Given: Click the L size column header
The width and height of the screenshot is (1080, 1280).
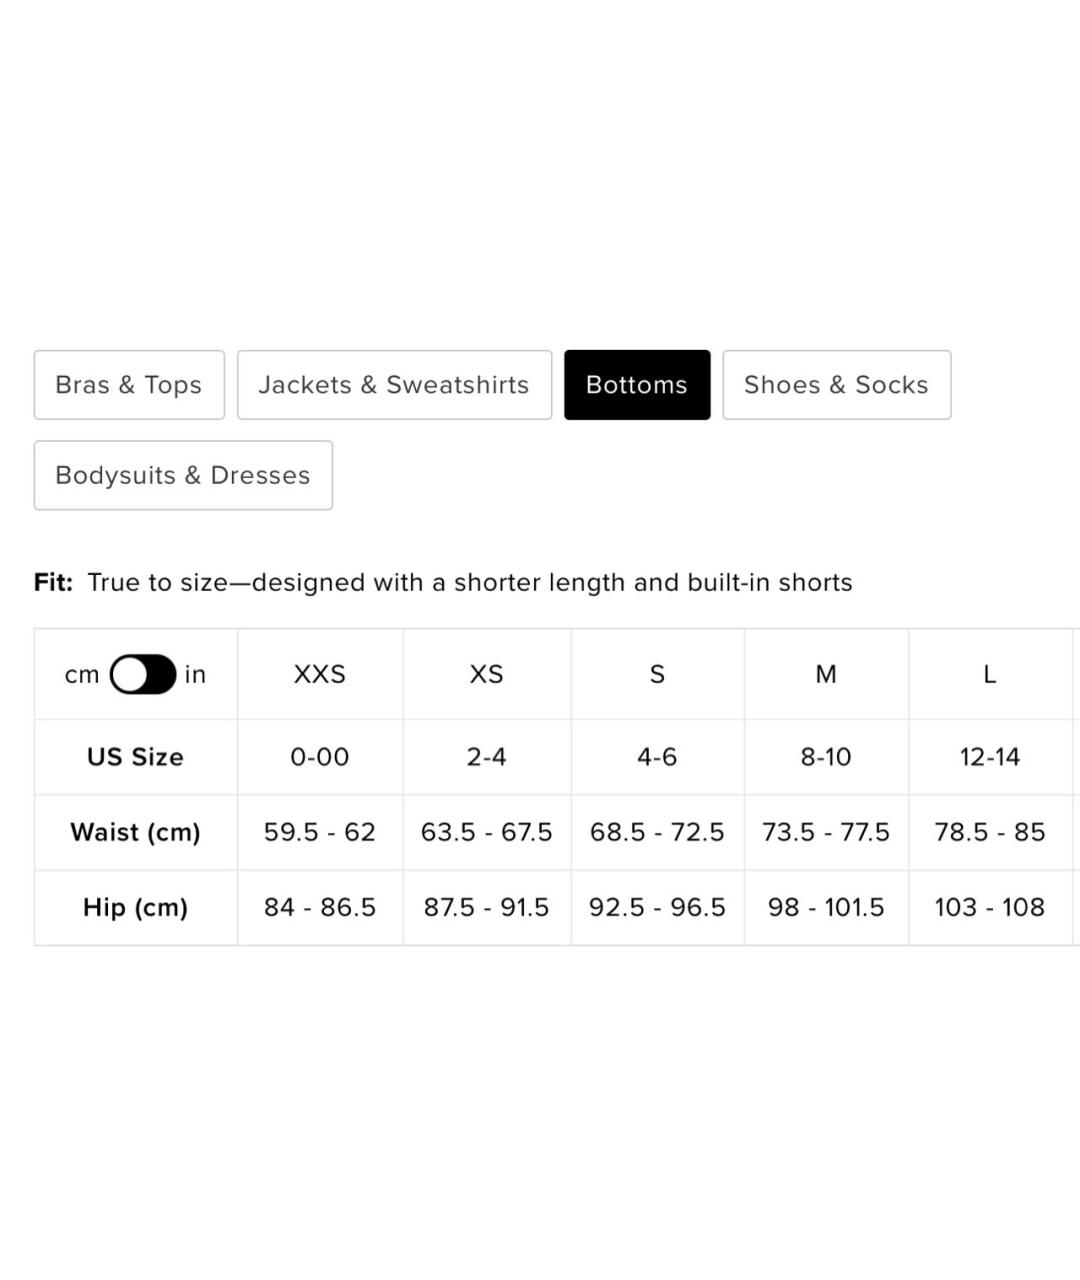Looking at the screenshot, I should point(990,674).
